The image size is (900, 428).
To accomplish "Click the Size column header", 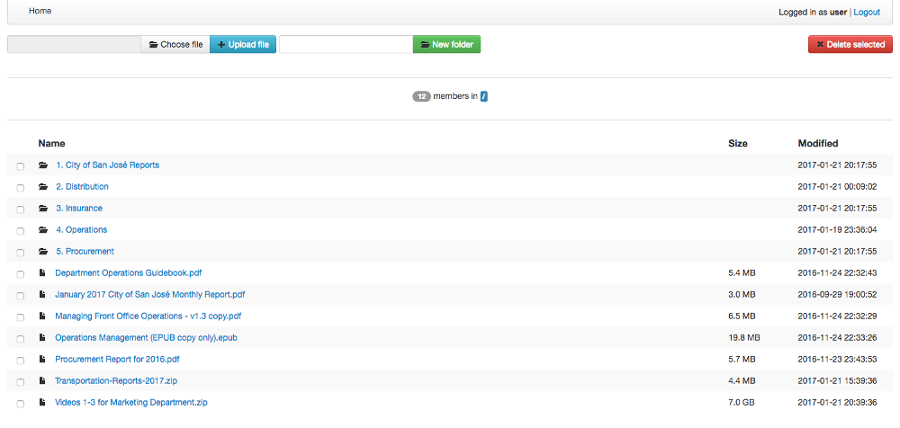I will (738, 143).
